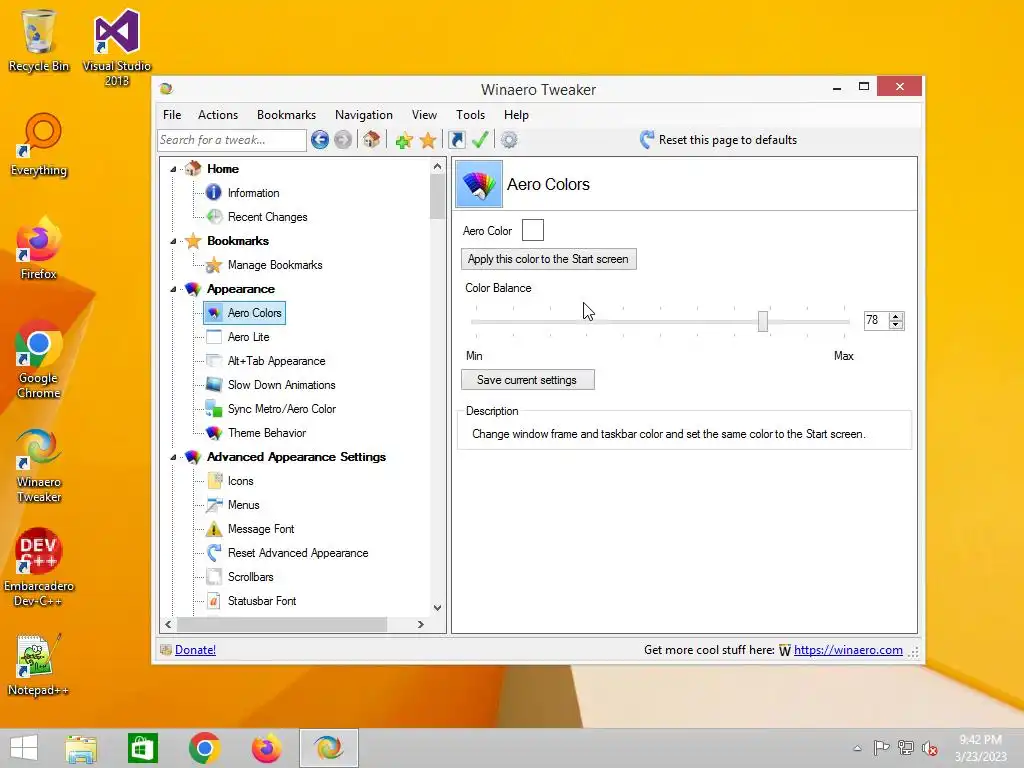The width and height of the screenshot is (1024, 768).
Task: Open the Help menu
Action: click(x=516, y=115)
